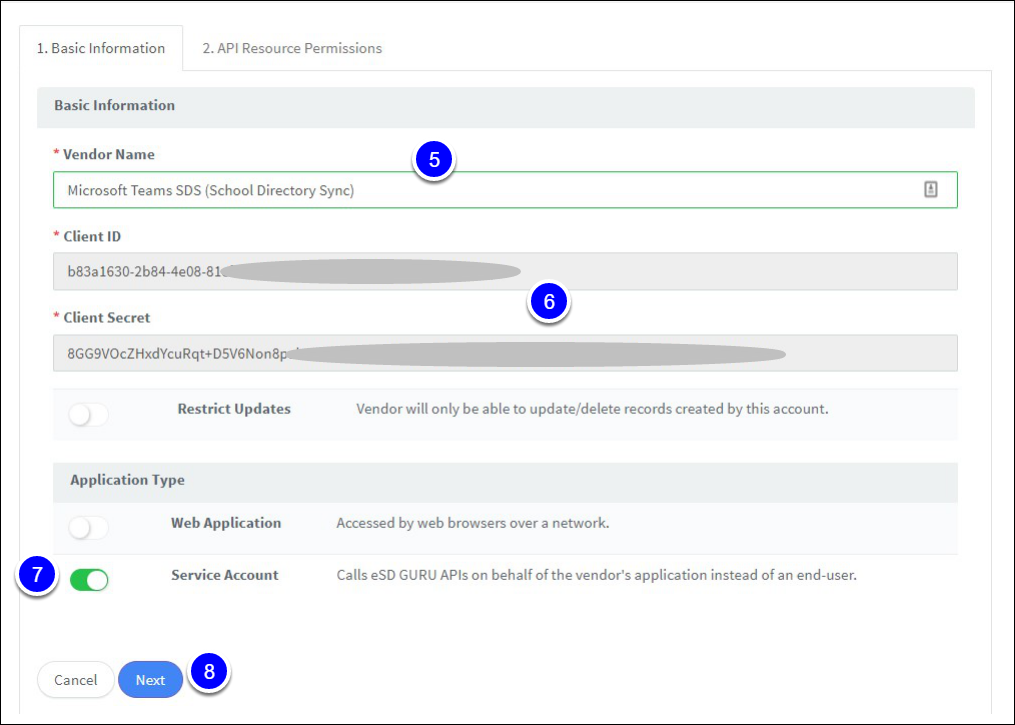
Task: Click 'Vendor will only be able to update' description
Action: 592,409
